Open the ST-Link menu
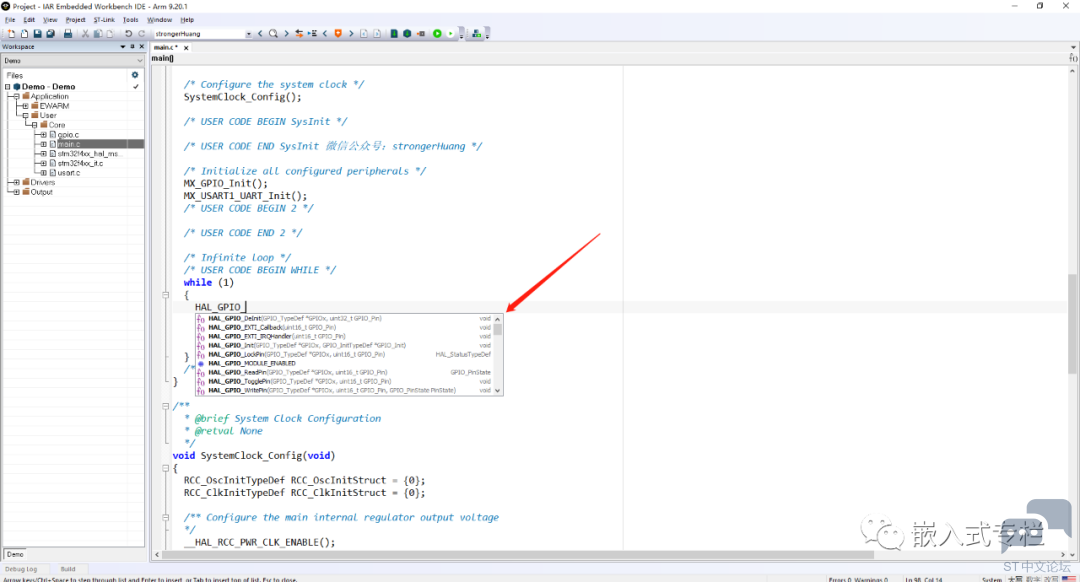This screenshot has height=582, width=1080. point(103,19)
